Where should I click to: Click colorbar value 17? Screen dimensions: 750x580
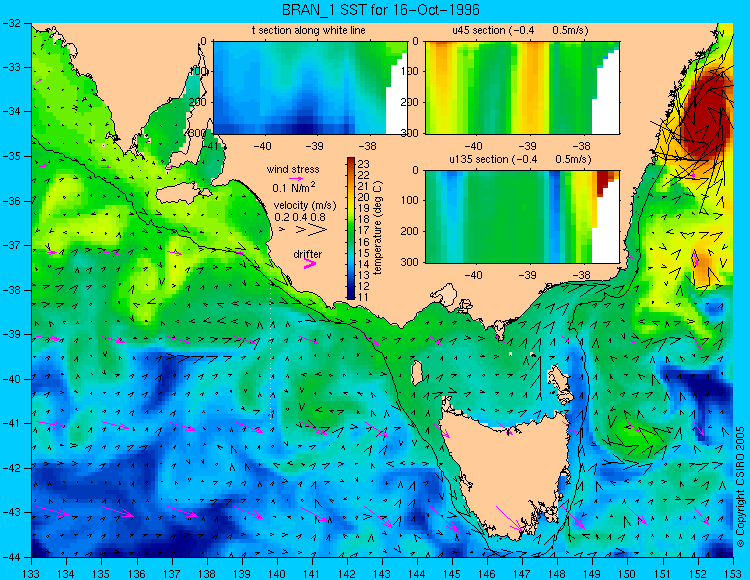(x=364, y=231)
